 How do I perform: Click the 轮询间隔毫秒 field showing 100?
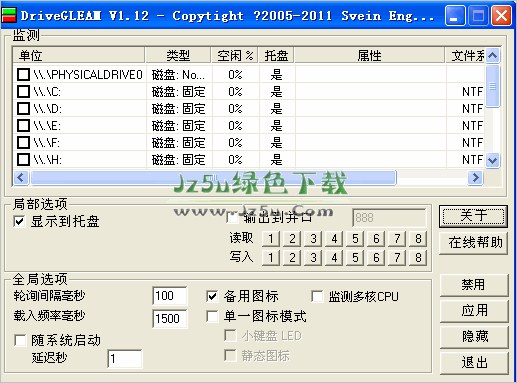[x=170, y=296]
